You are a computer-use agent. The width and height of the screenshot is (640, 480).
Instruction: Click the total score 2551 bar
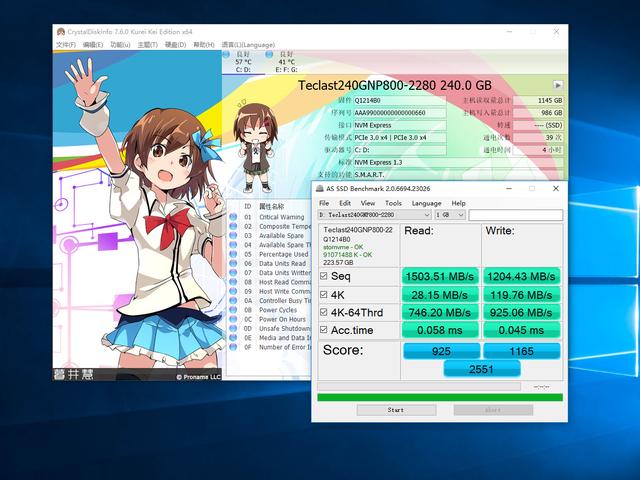(x=481, y=370)
